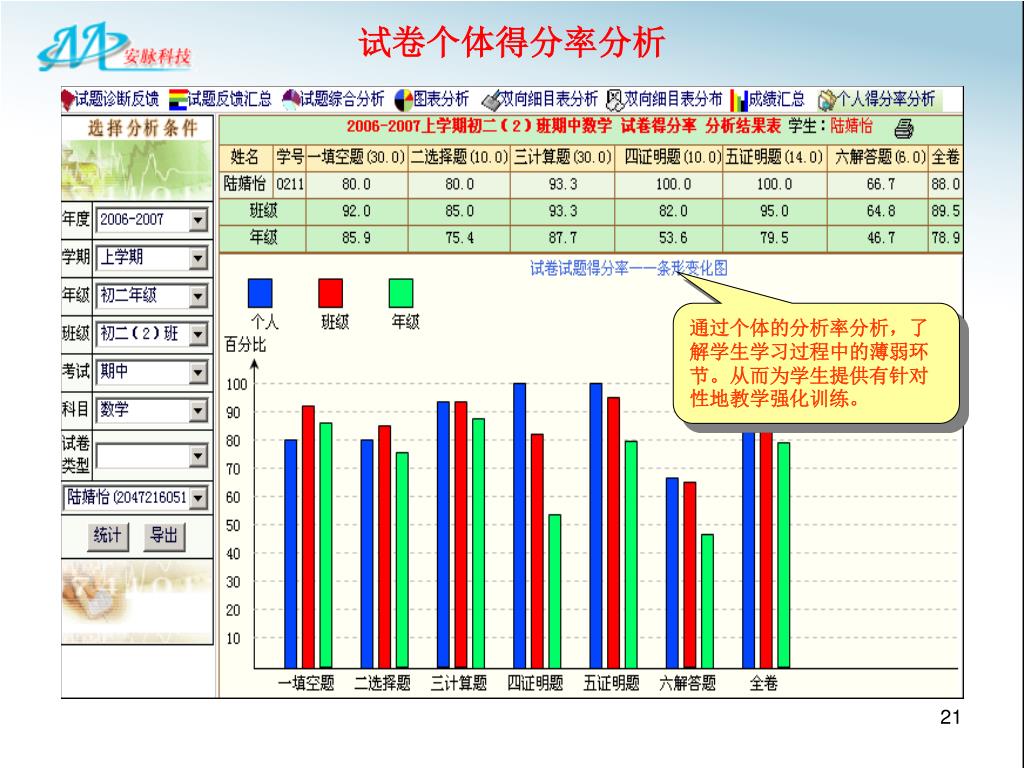Open 个人得分率分析 menu entry
1024x768 pixels.
point(886,99)
